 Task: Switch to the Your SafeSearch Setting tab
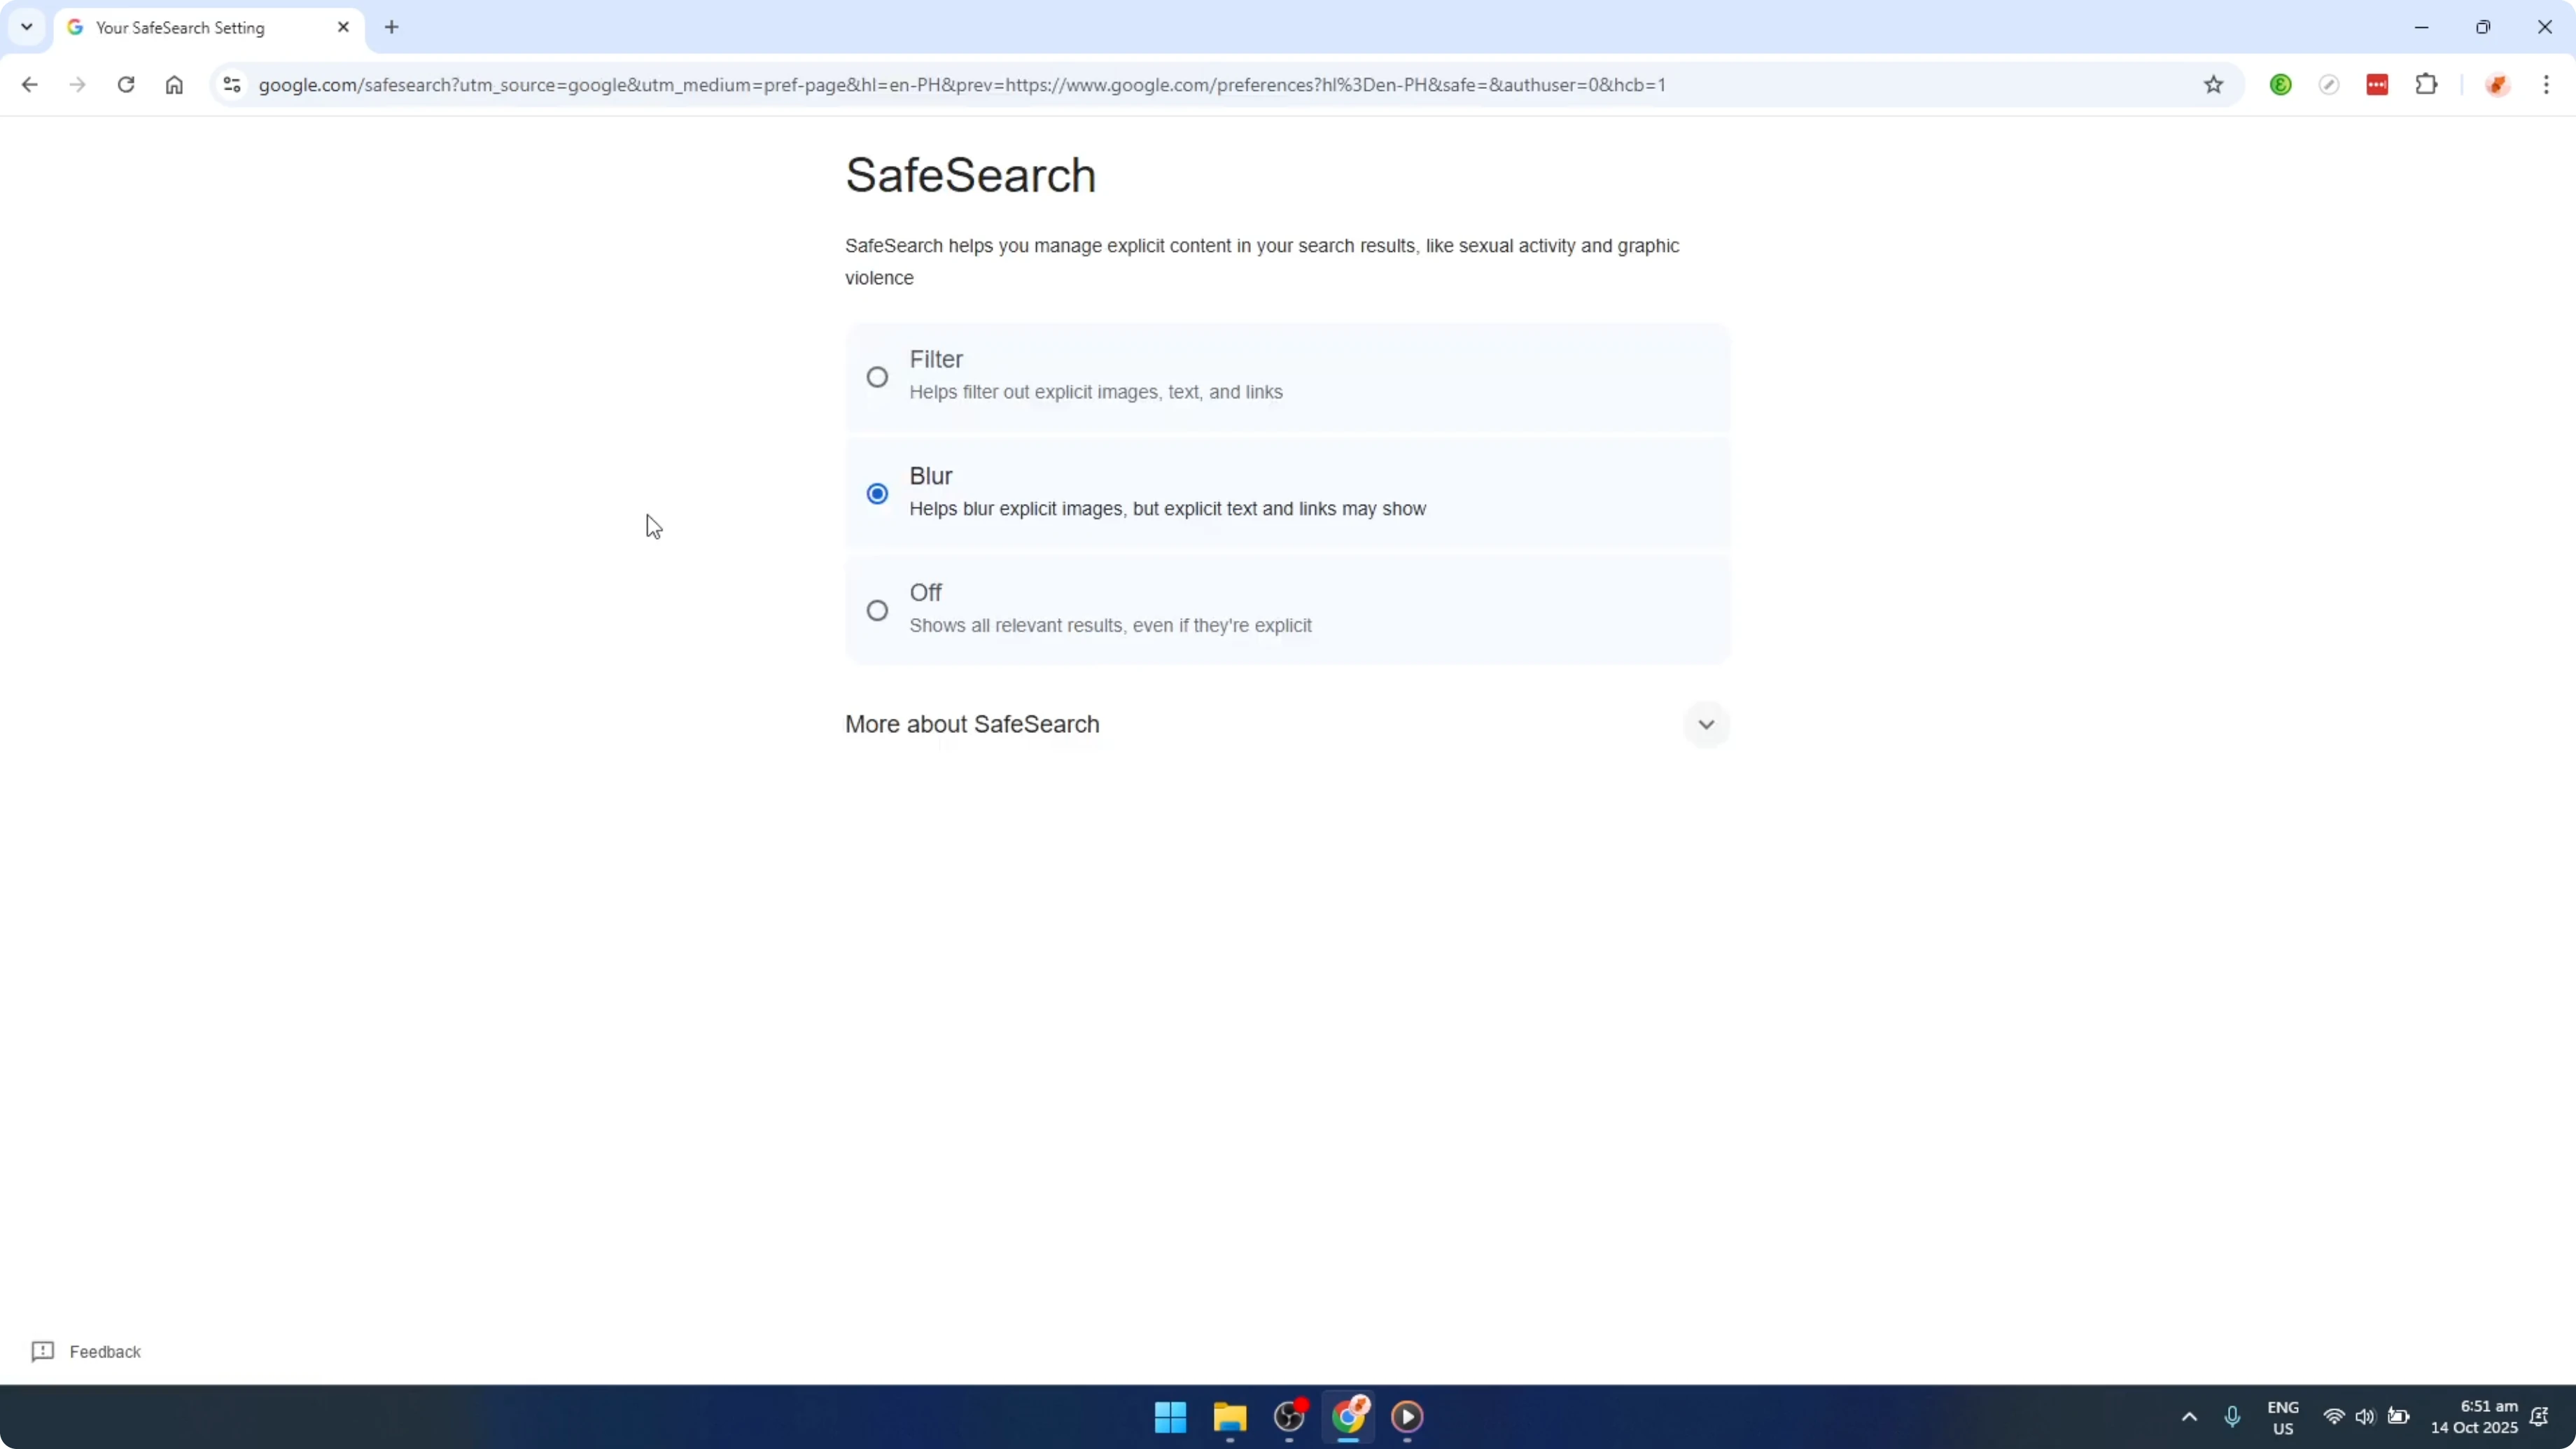pos(180,27)
